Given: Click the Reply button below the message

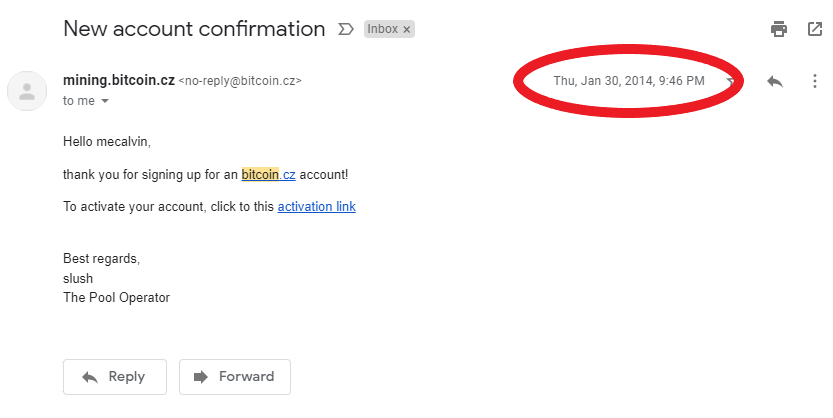Looking at the screenshot, I should [115, 377].
